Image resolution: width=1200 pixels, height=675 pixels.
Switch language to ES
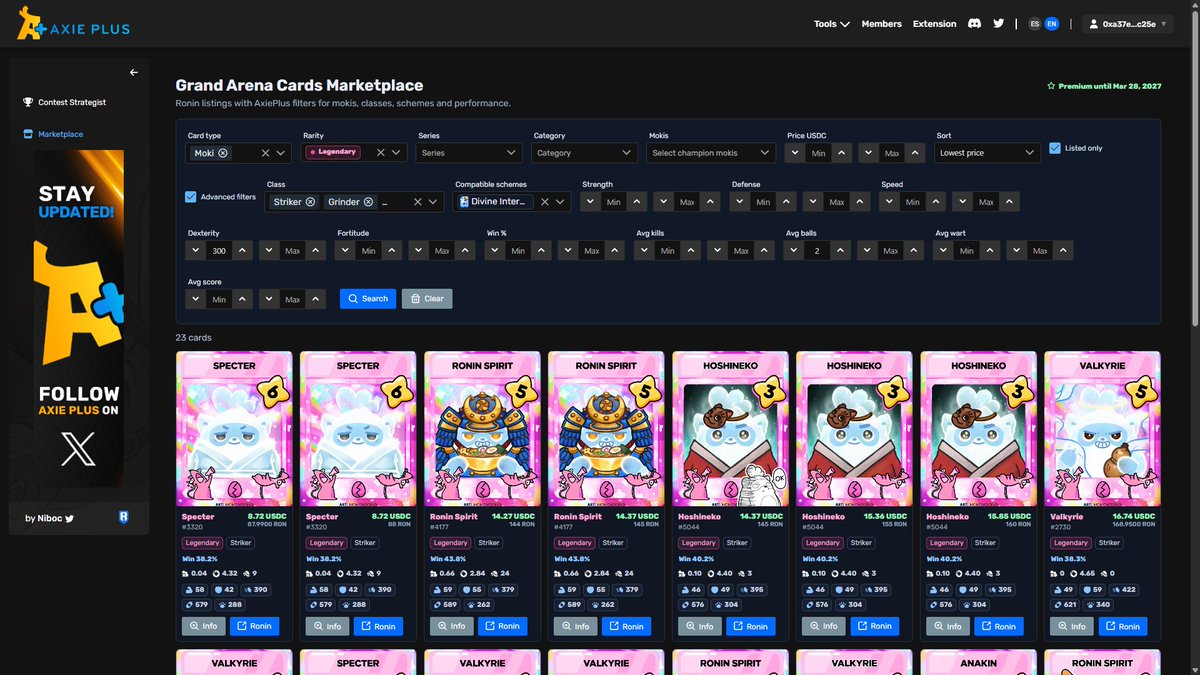click(1036, 24)
